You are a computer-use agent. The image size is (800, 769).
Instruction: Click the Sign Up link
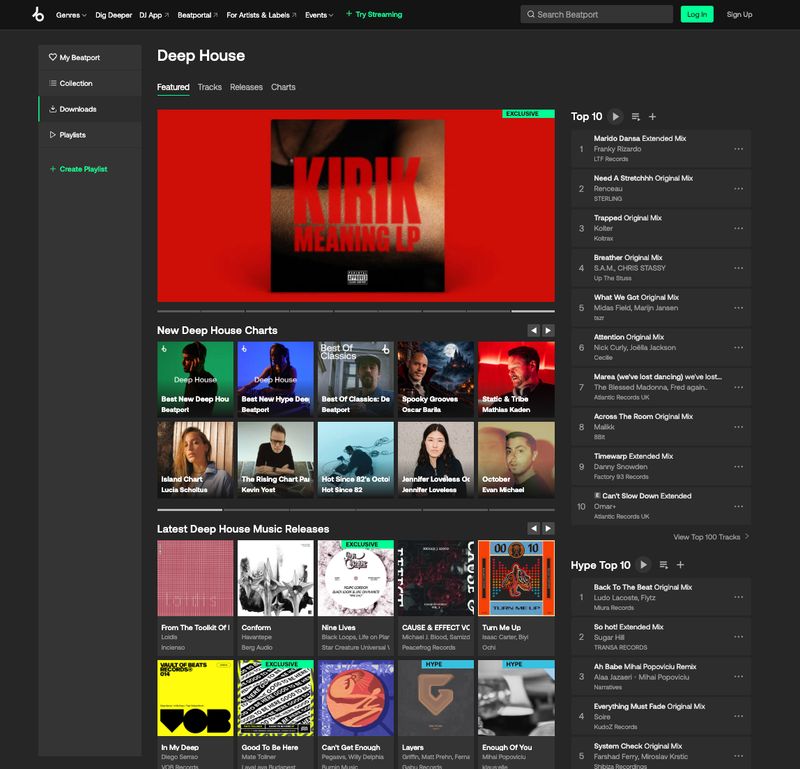coord(739,14)
